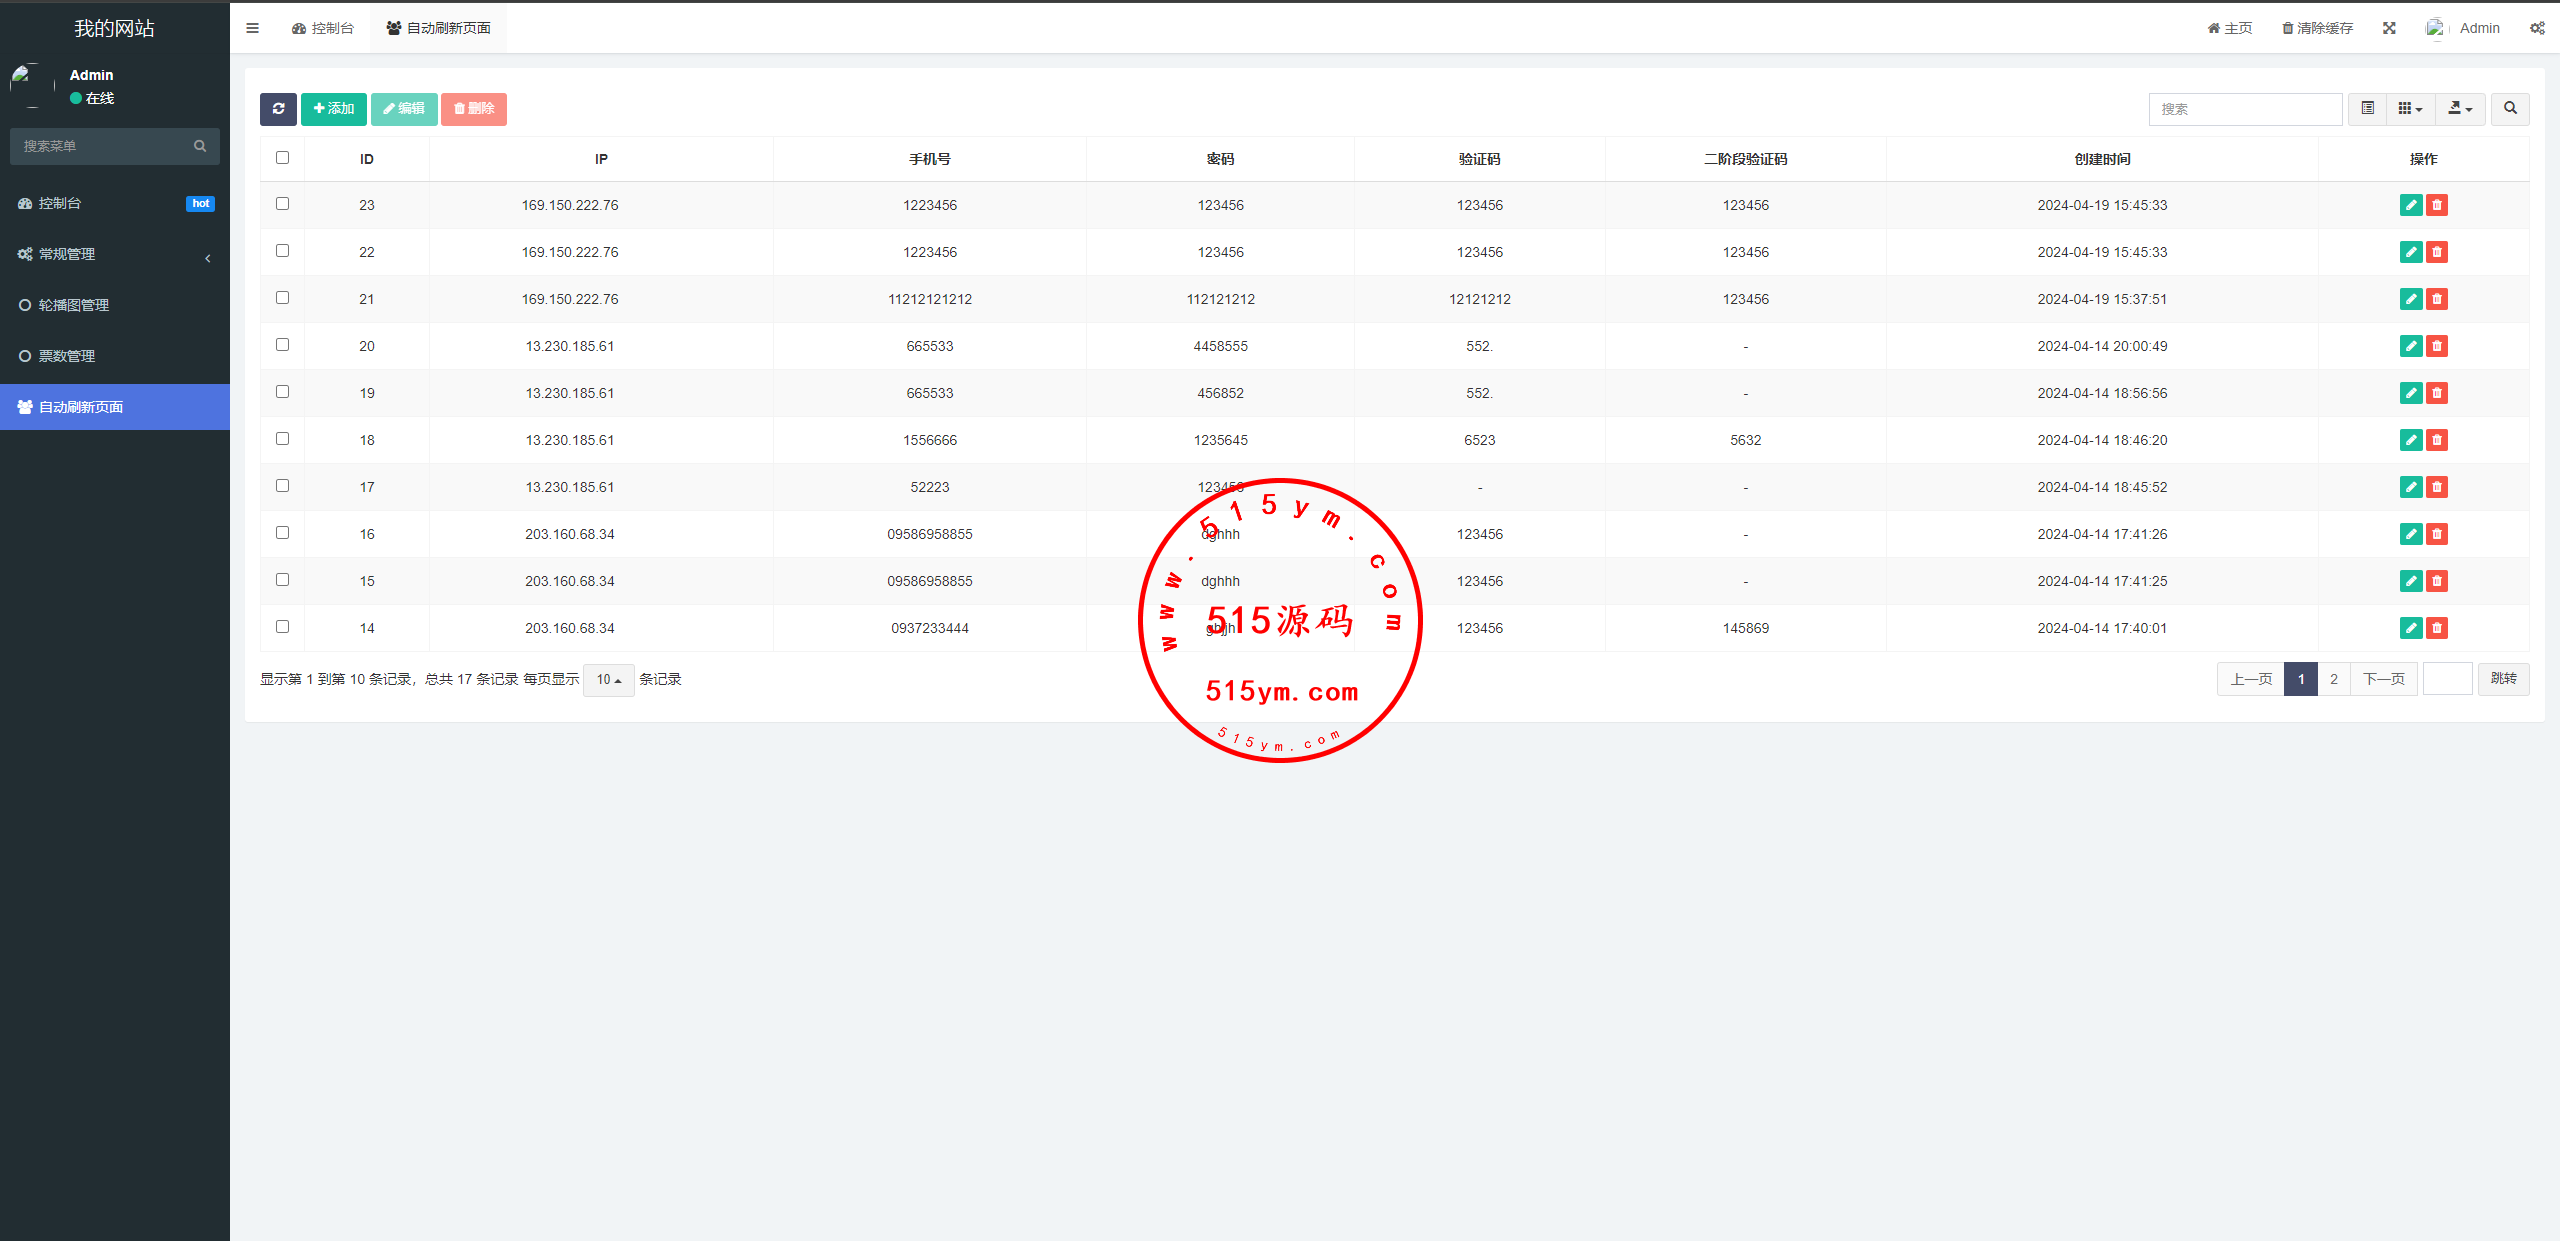
Task: Switch to the 控制台 tab
Action: pos(323,28)
